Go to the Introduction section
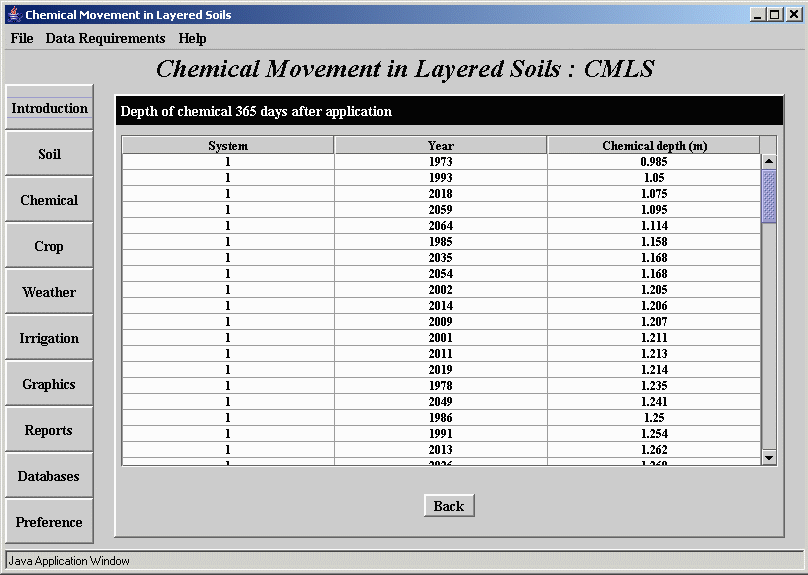The image size is (808, 575). [x=49, y=108]
